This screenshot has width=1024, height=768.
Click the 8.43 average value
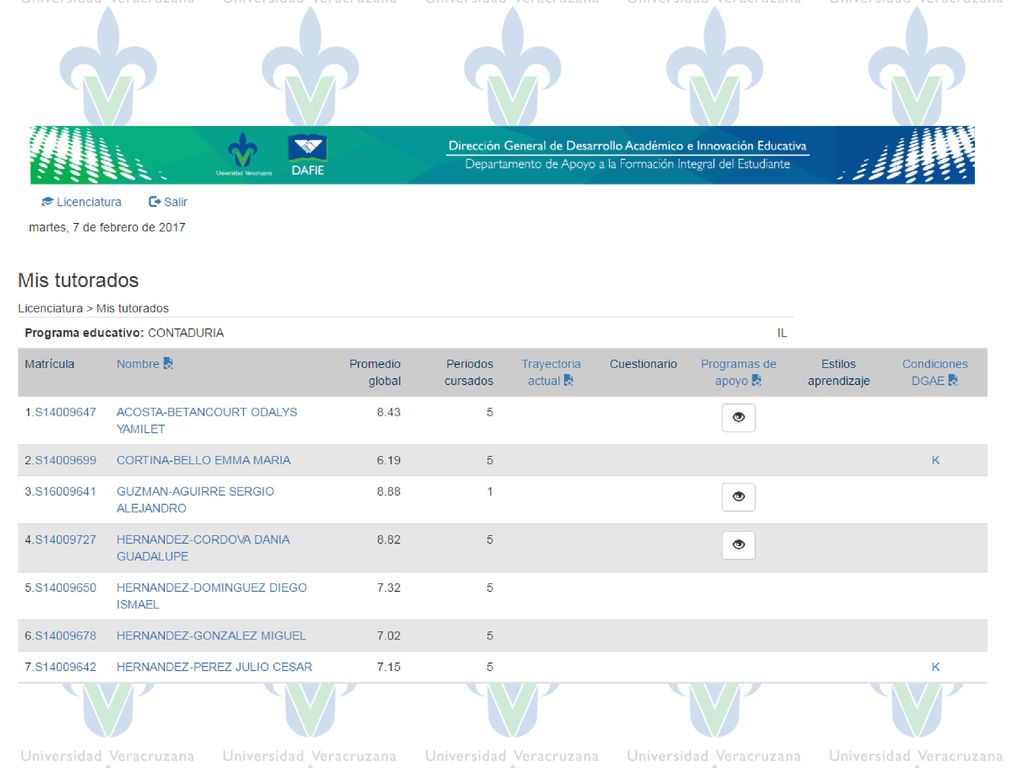click(389, 412)
